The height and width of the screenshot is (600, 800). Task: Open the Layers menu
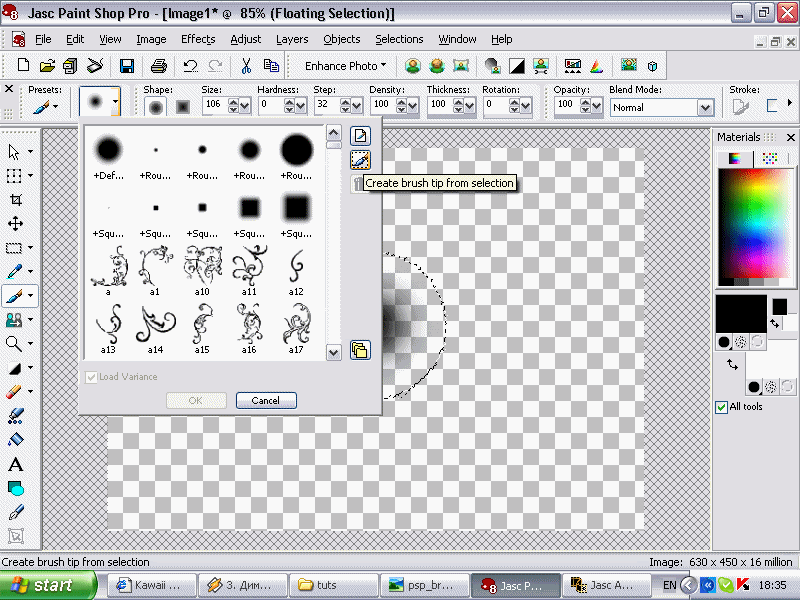pos(292,39)
